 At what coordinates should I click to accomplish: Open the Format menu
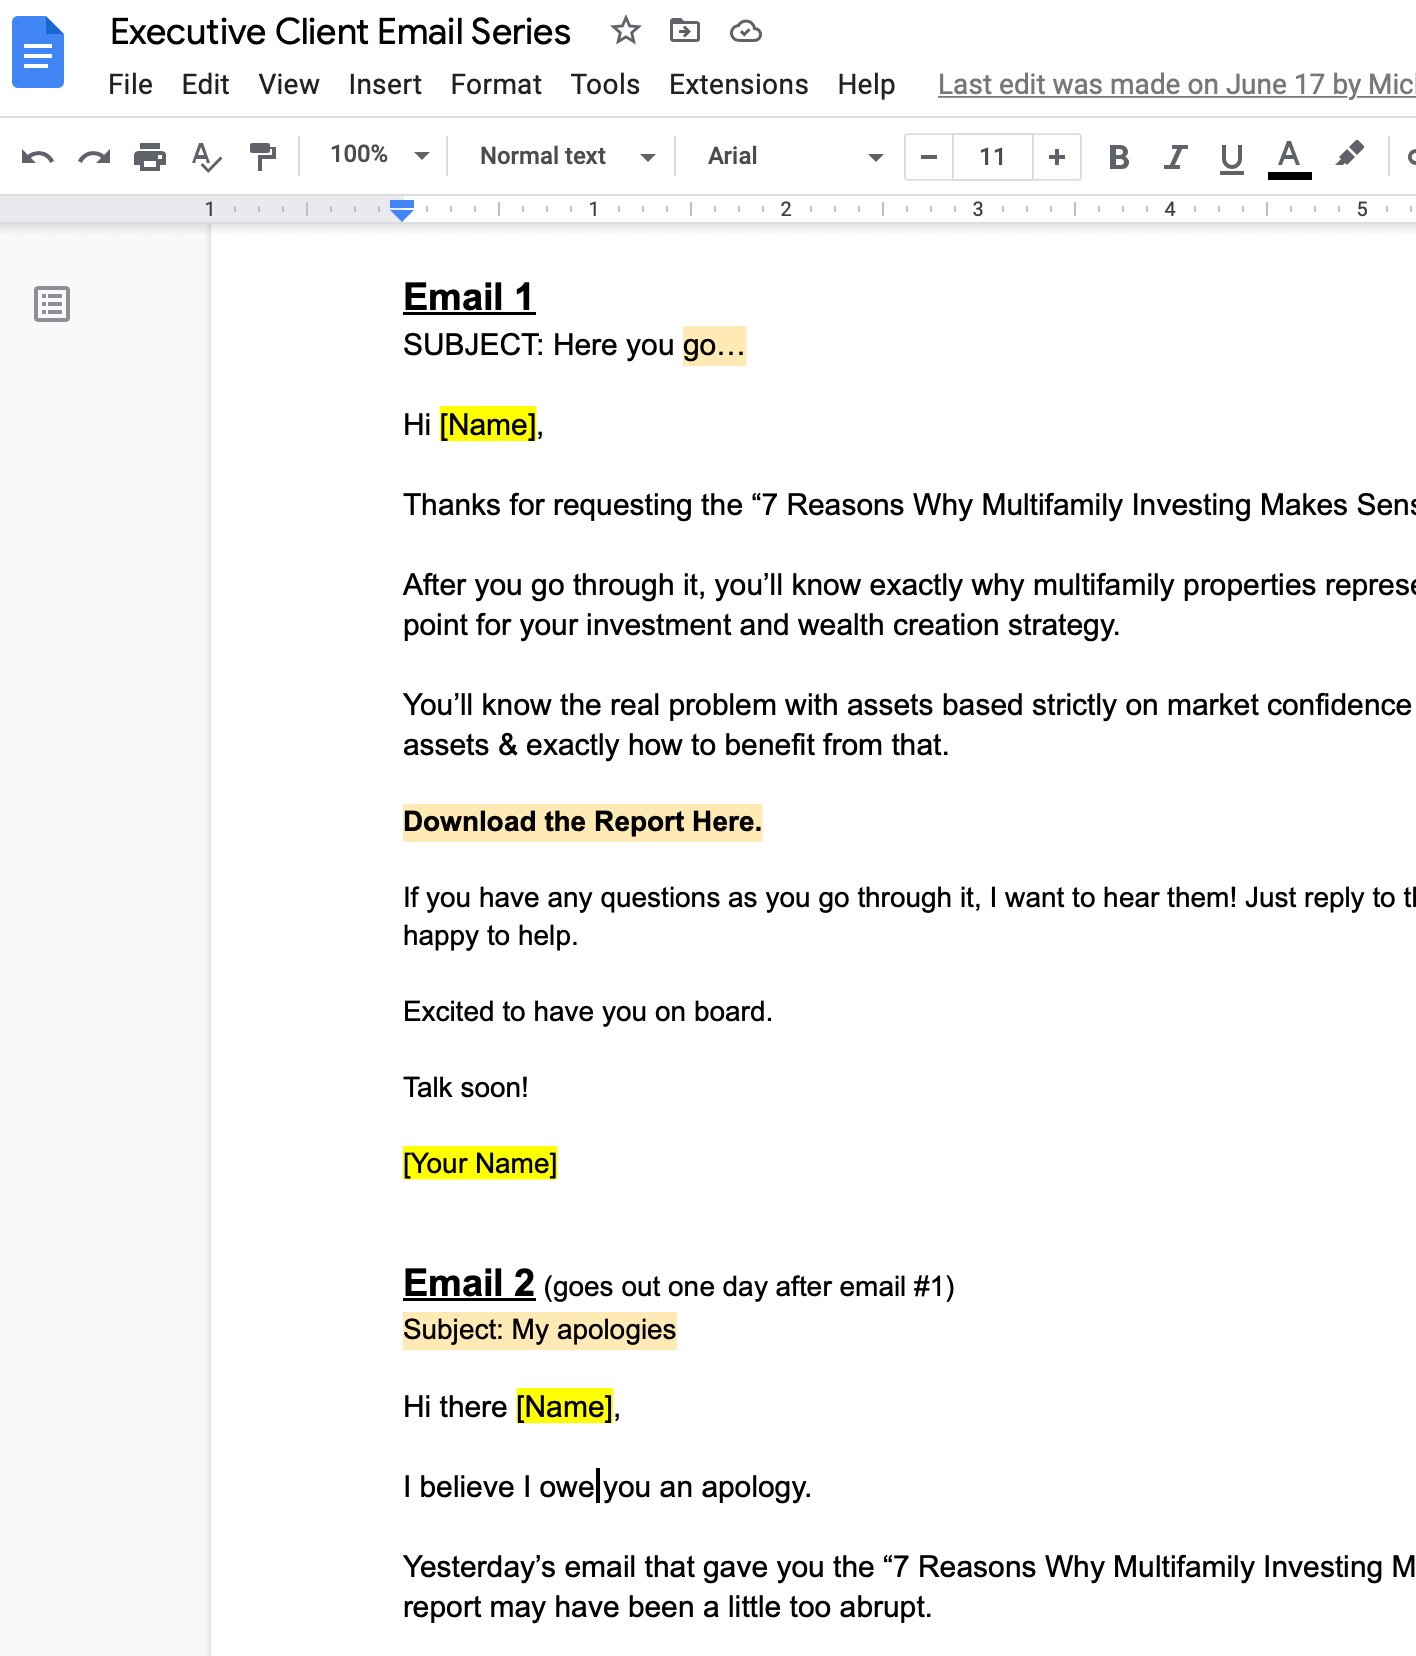pos(496,85)
